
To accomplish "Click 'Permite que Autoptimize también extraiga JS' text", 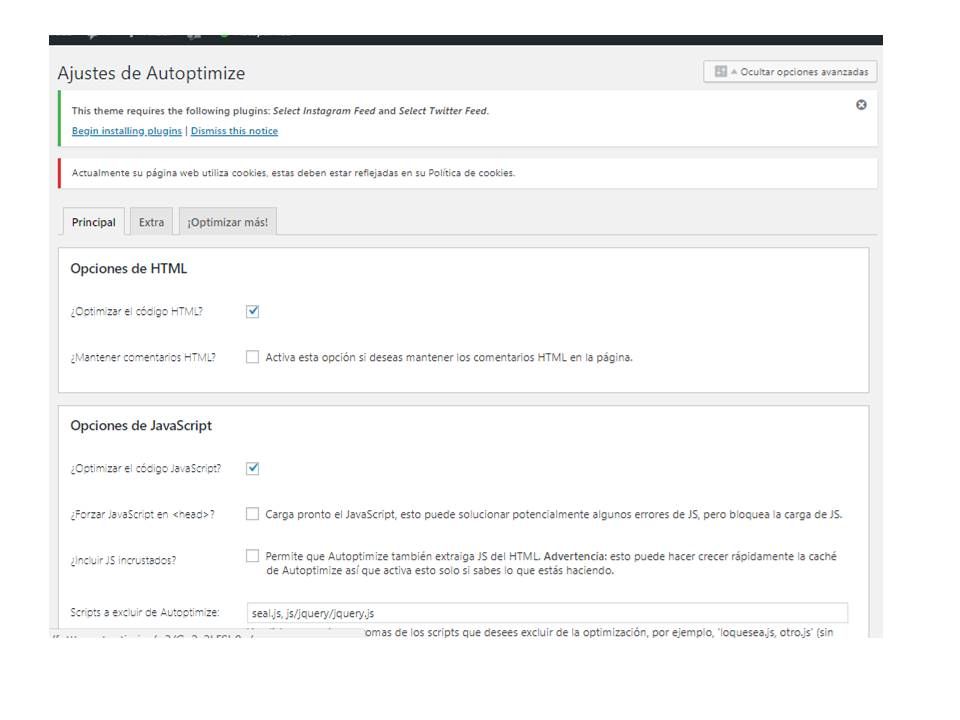I will 551,563.
